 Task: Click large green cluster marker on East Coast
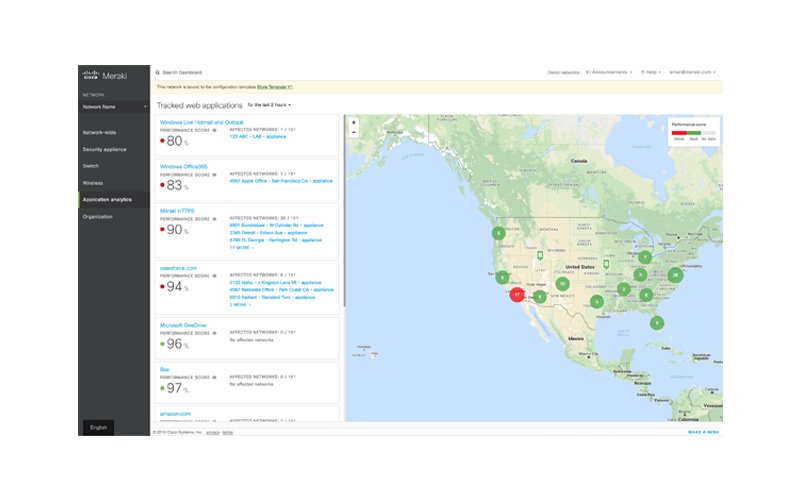675,275
